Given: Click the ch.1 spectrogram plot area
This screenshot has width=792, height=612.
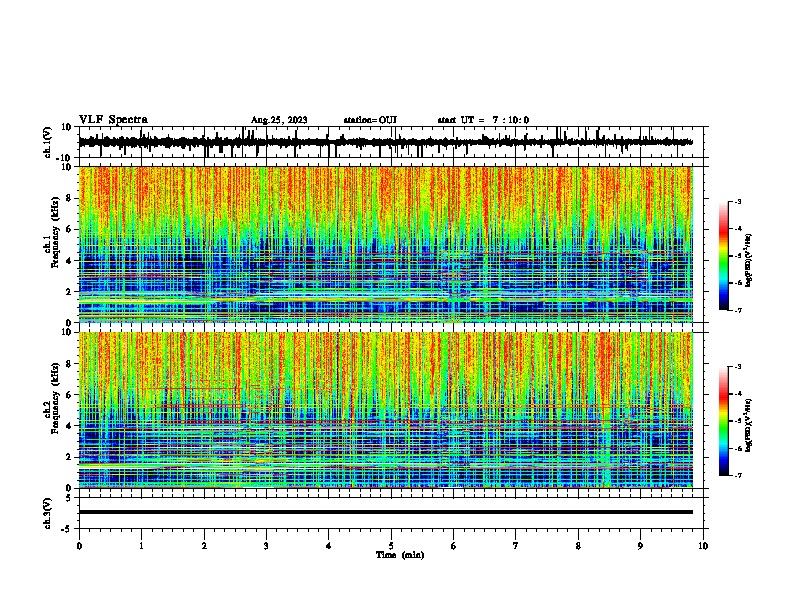Looking at the screenshot, I should (385, 244).
